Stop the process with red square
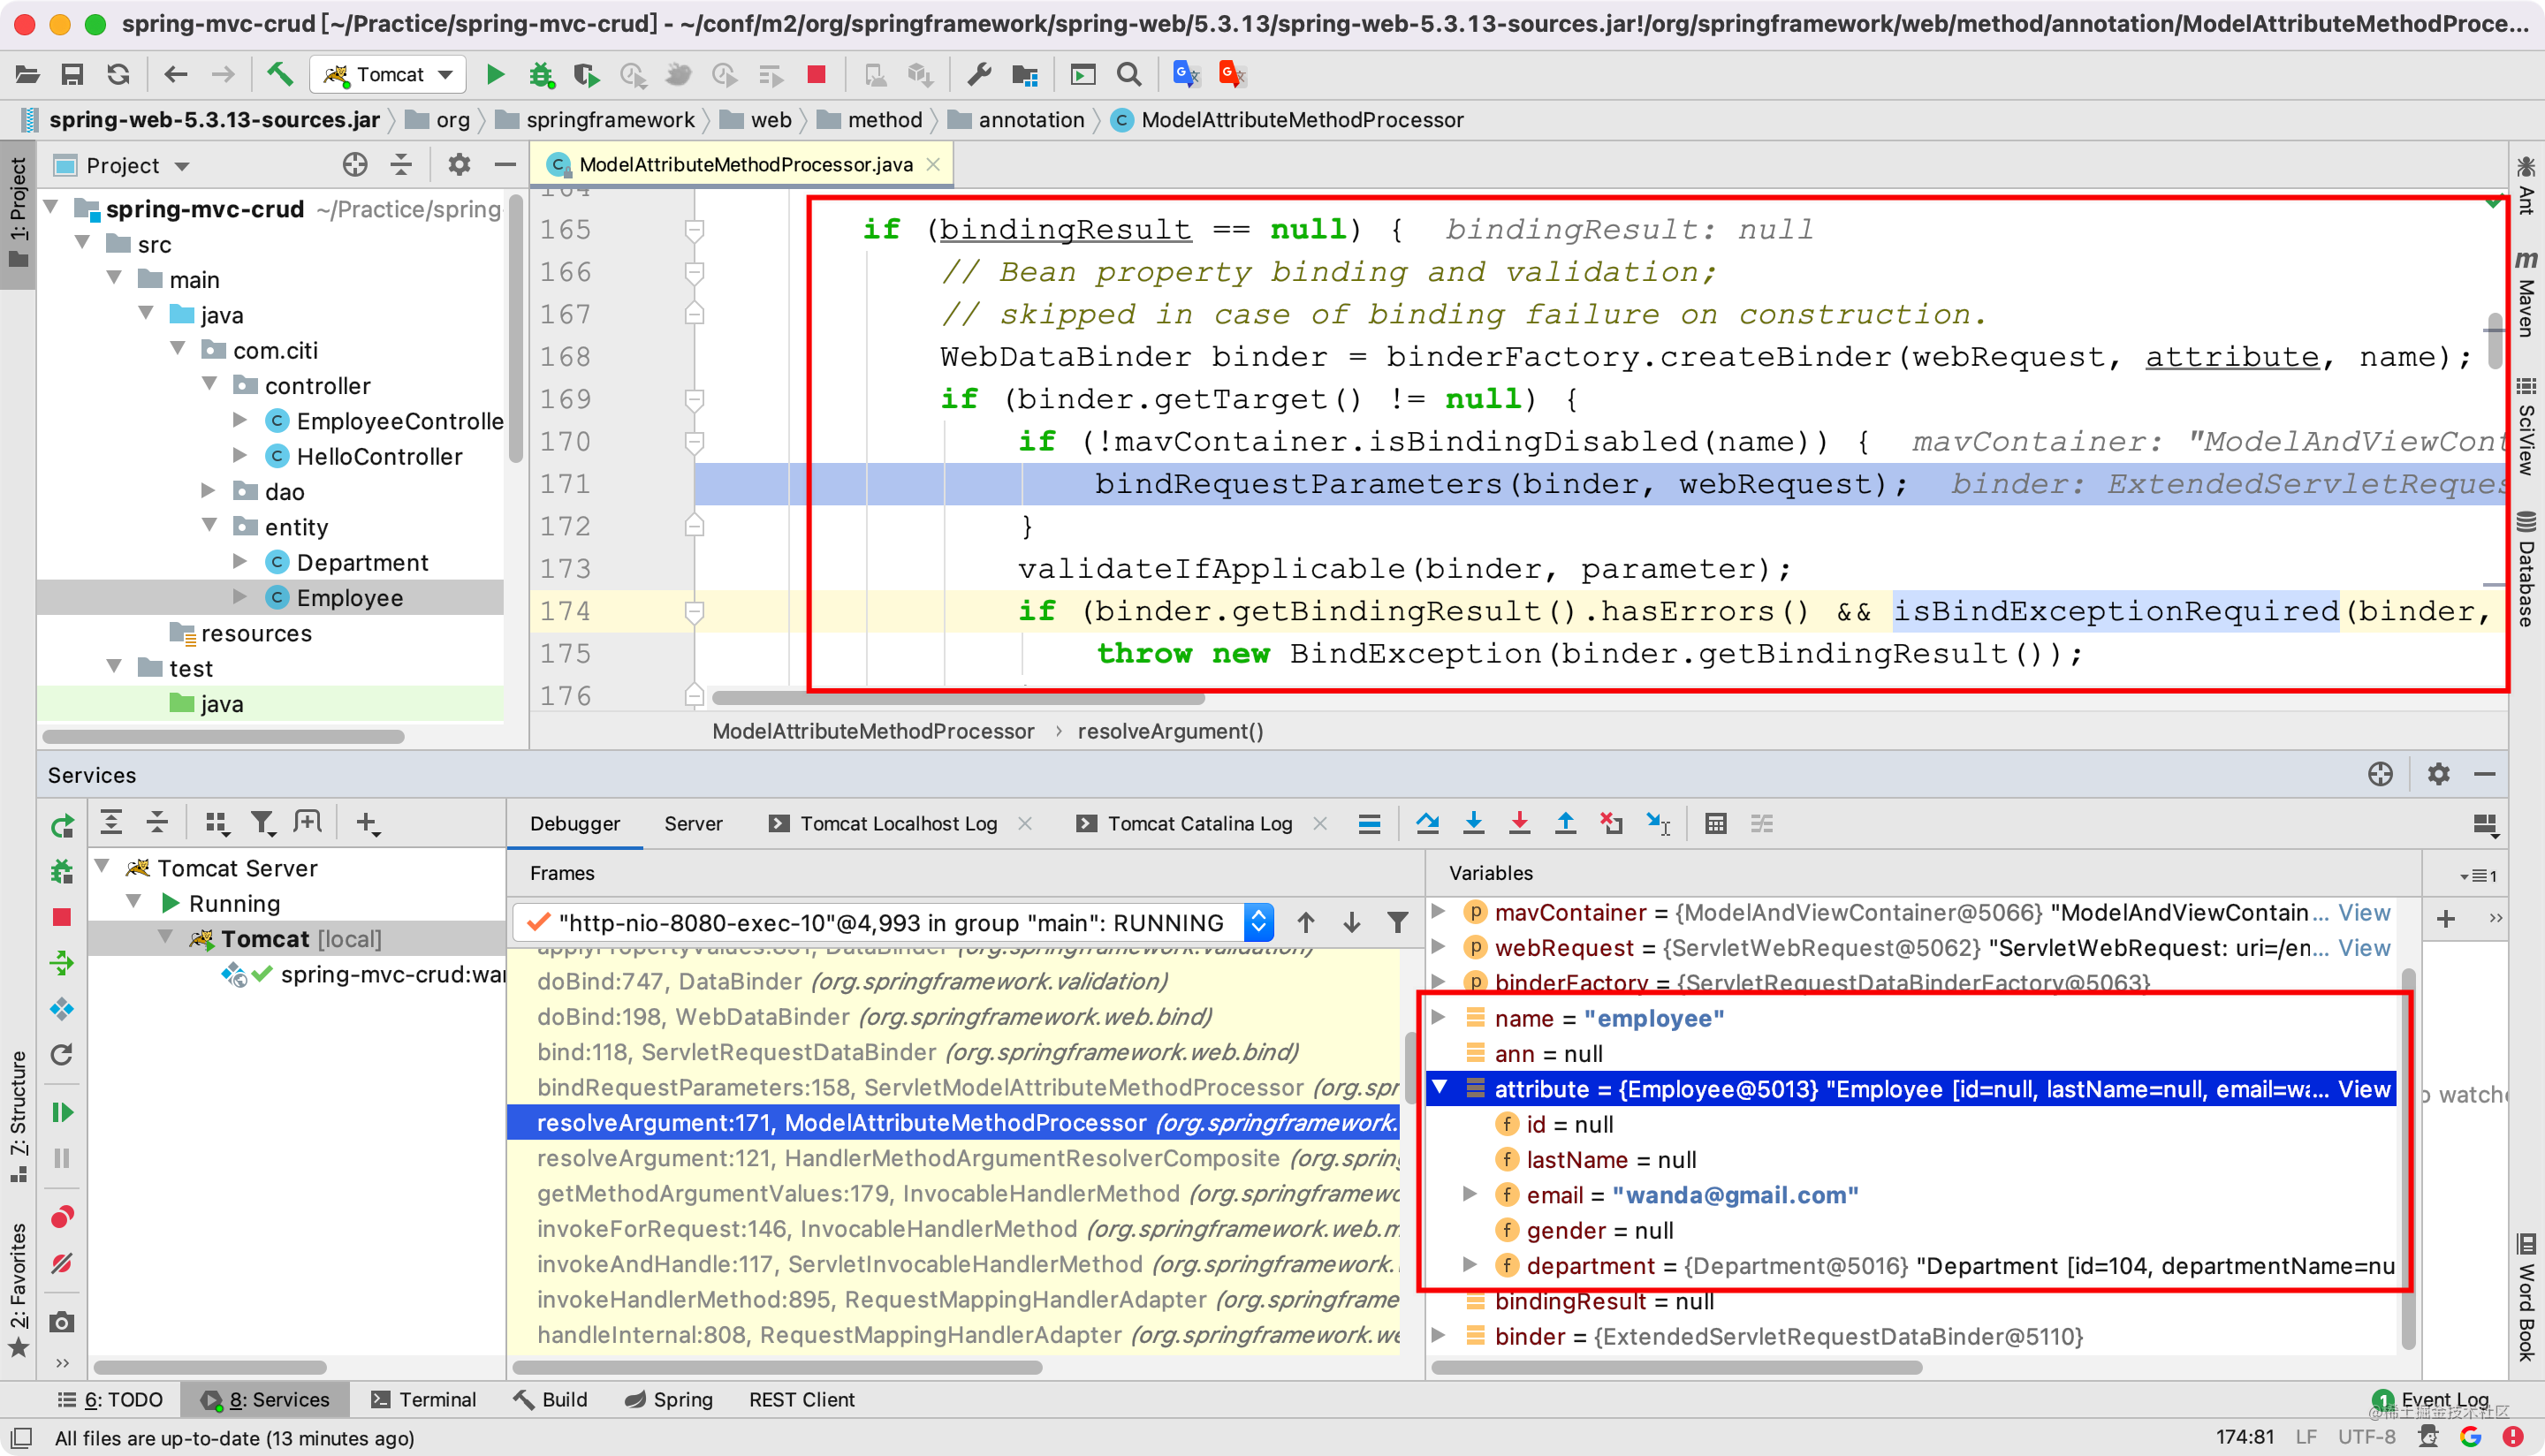This screenshot has width=2545, height=1456. [816, 74]
